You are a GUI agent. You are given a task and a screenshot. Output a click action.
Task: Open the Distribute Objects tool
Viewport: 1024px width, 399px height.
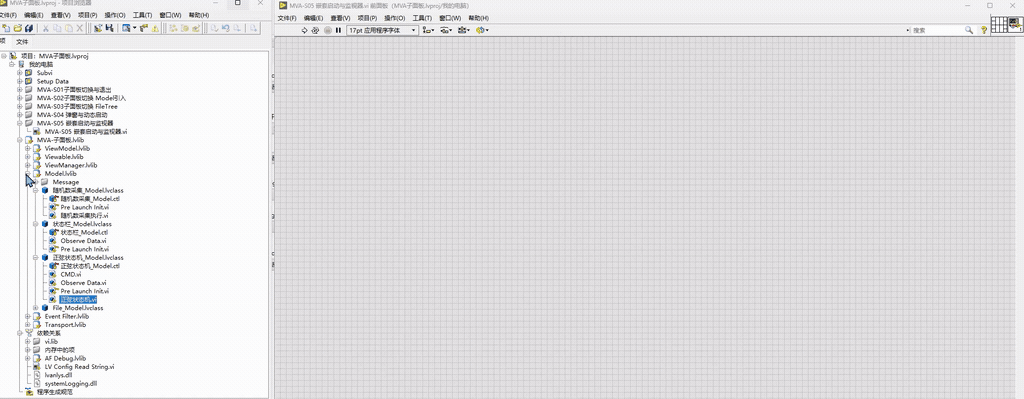coord(446,30)
